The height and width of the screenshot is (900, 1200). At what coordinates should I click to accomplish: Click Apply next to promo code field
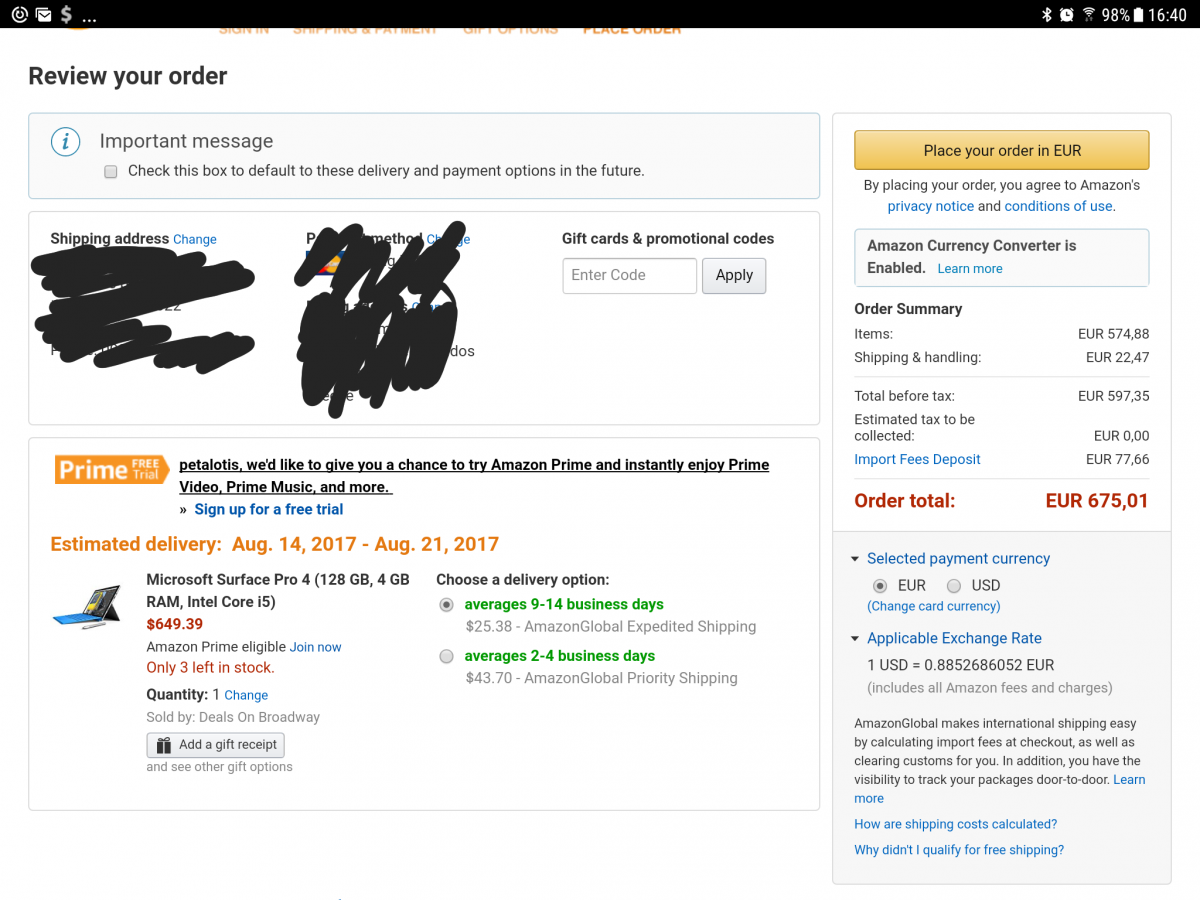pyautogui.click(x=734, y=275)
